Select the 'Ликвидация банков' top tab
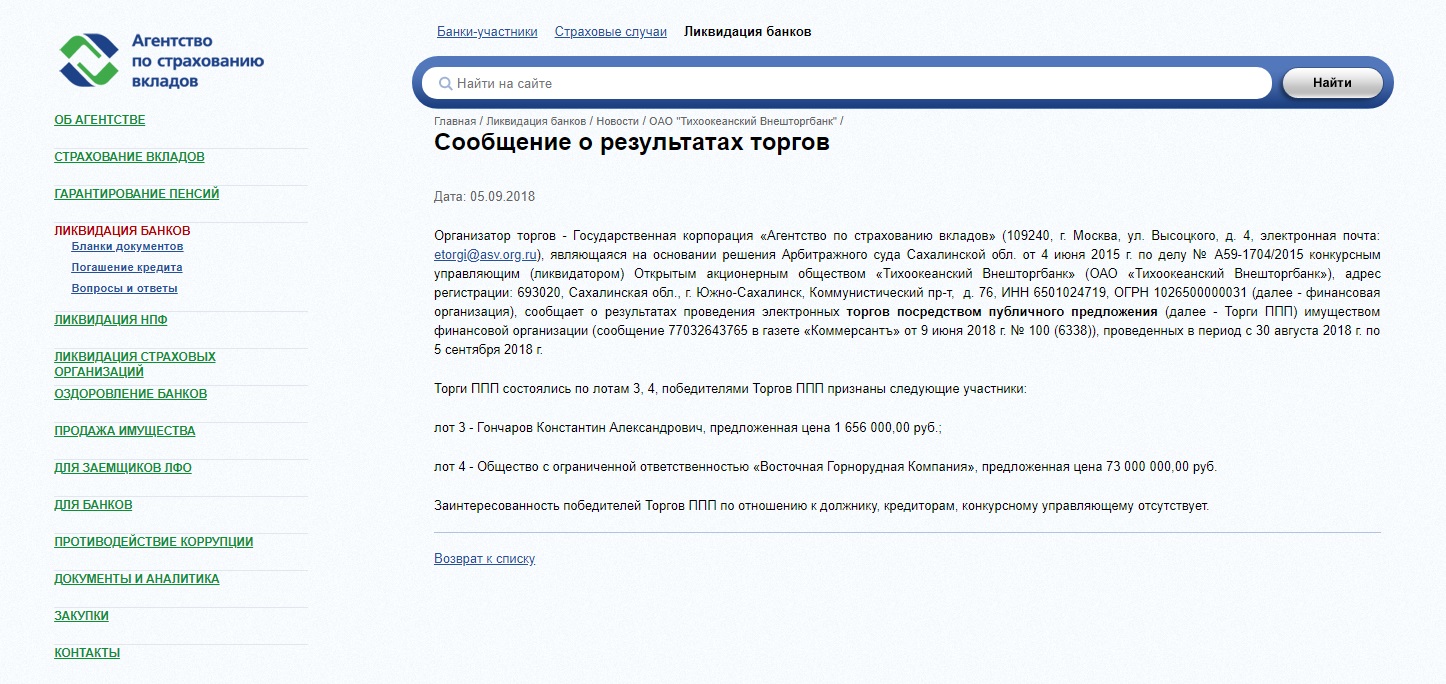1446x684 pixels. (x=747, y=32)
